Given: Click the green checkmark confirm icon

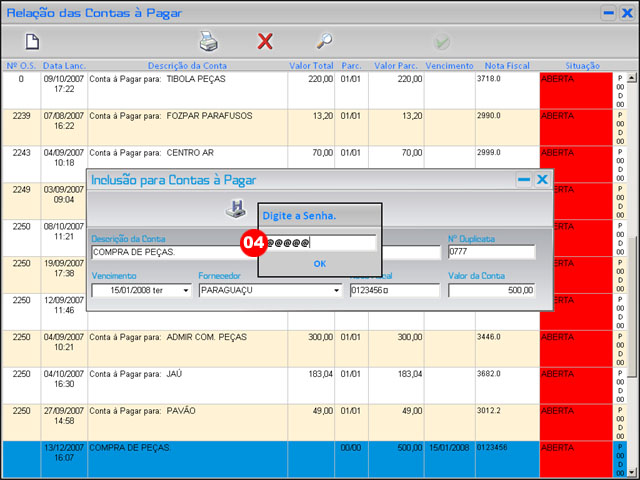Looking at the screenshot, I should tap(441, 43).
